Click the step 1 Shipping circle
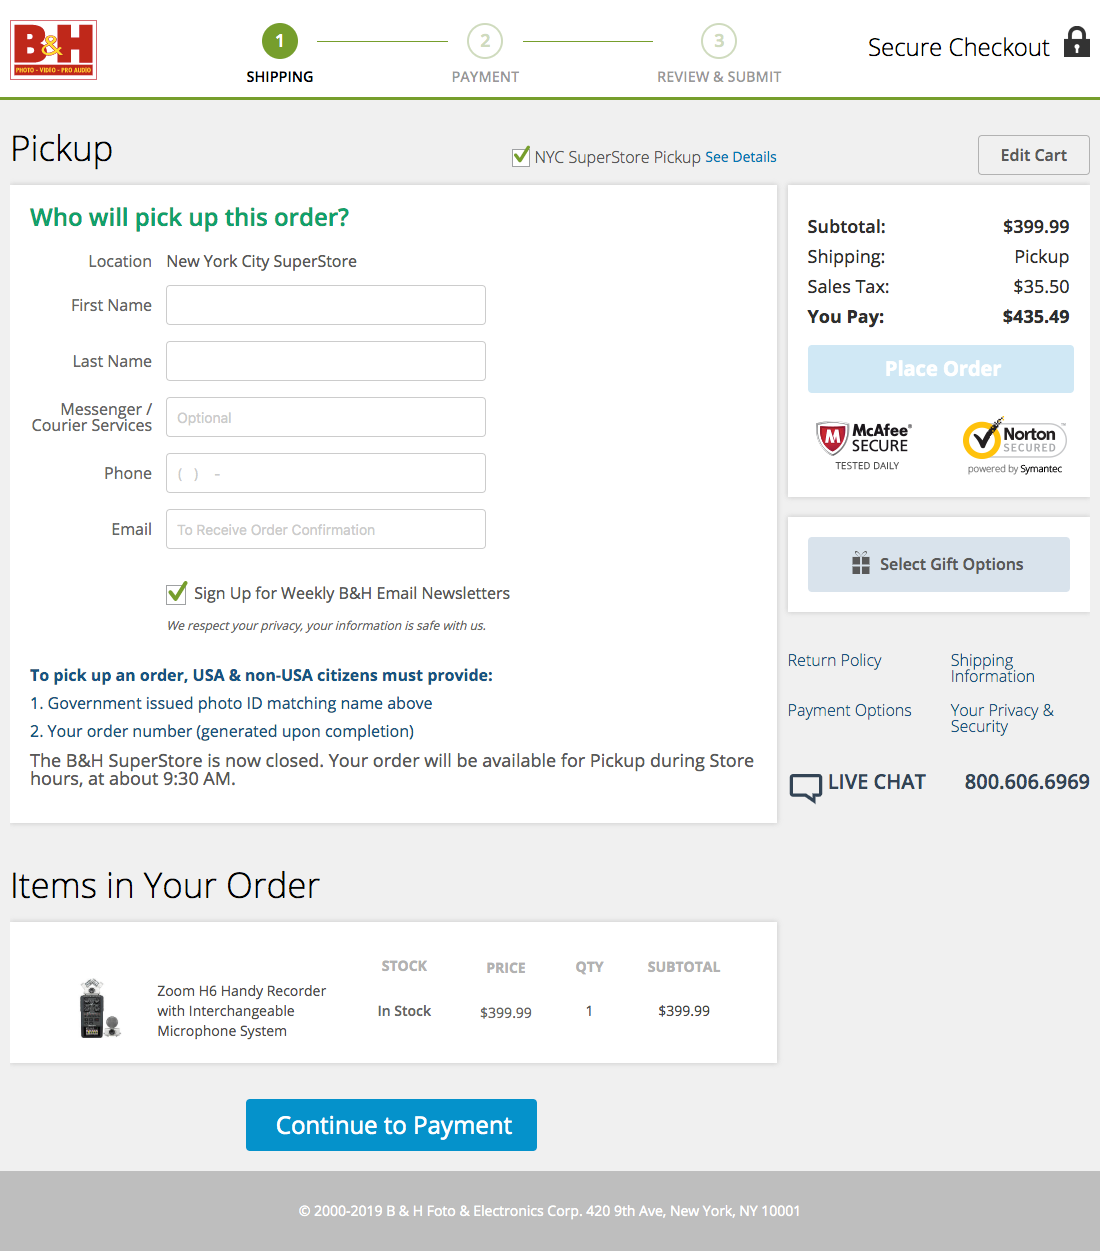 pyautogui.click(x=280, y=41)
